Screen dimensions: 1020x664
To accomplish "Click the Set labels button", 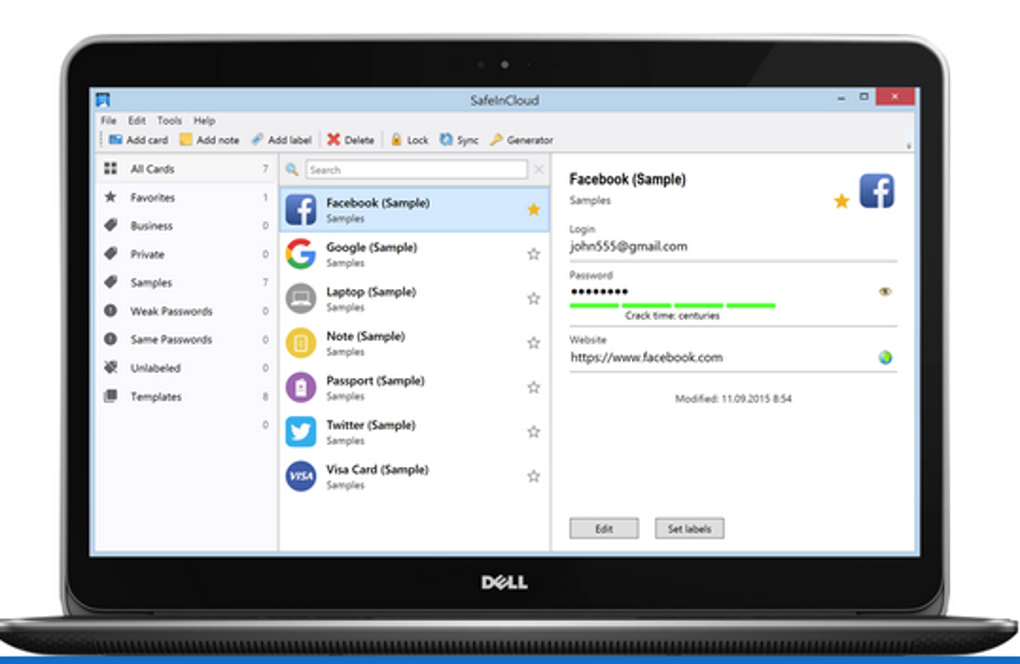I will point(689,529).
